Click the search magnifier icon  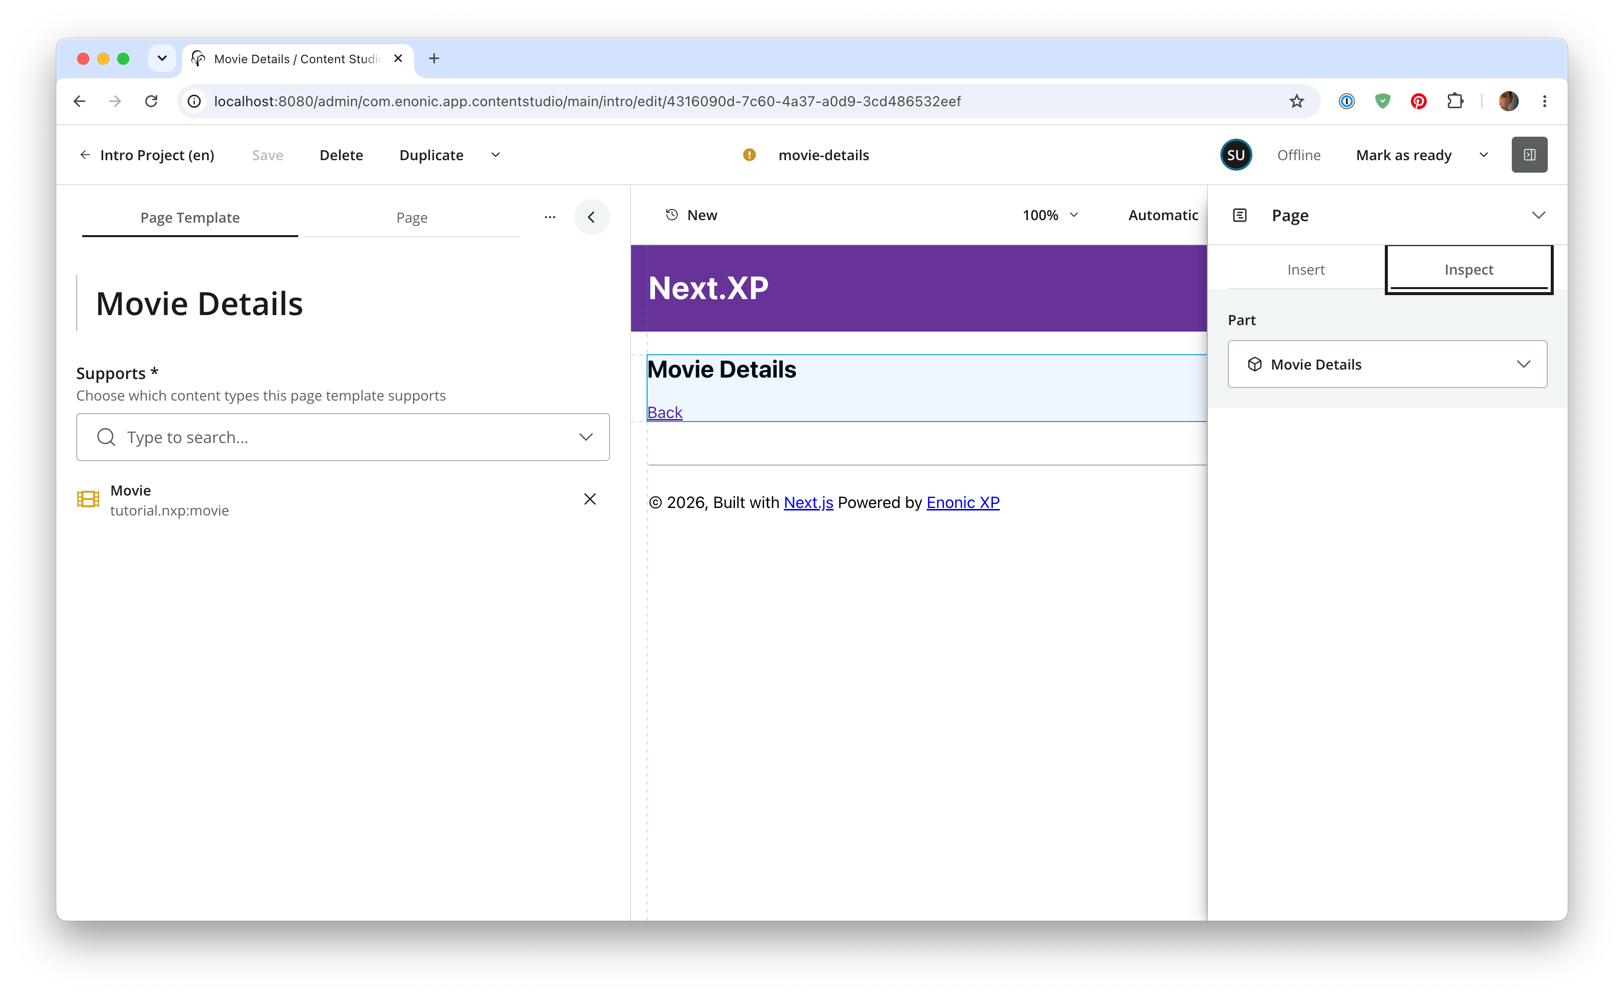click(106, 437)
